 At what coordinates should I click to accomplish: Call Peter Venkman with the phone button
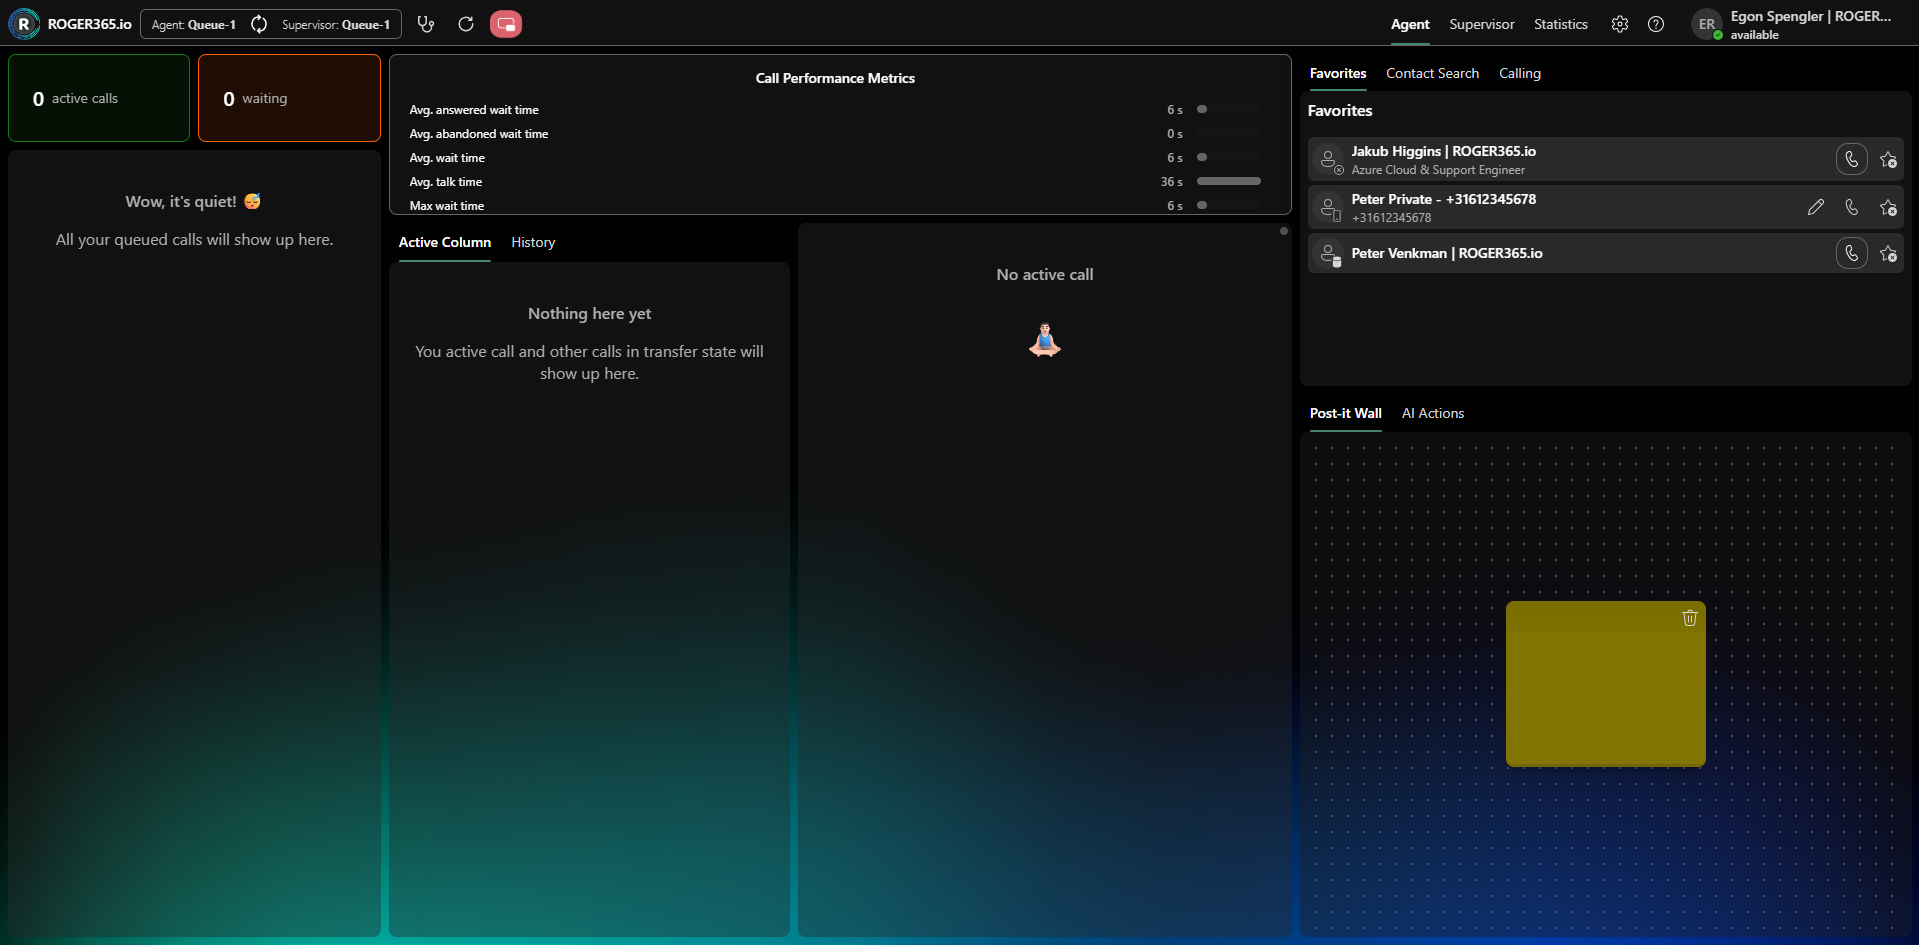1852,253
